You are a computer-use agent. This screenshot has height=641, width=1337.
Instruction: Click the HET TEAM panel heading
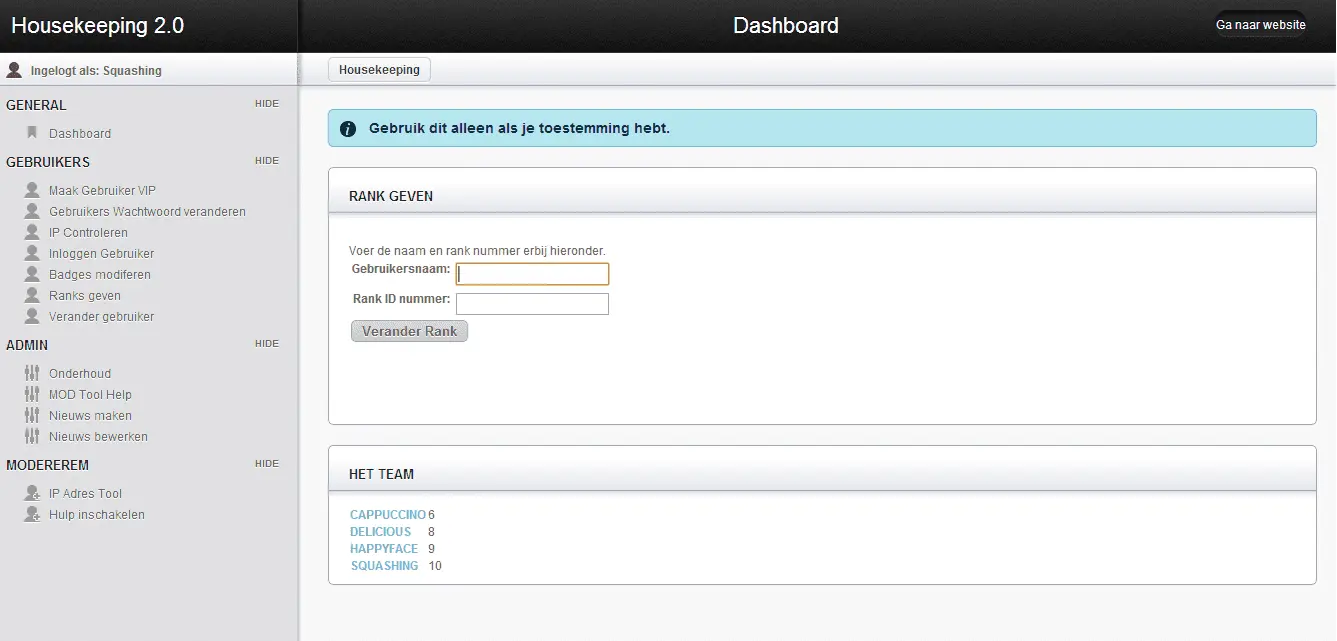coord(381,474)
